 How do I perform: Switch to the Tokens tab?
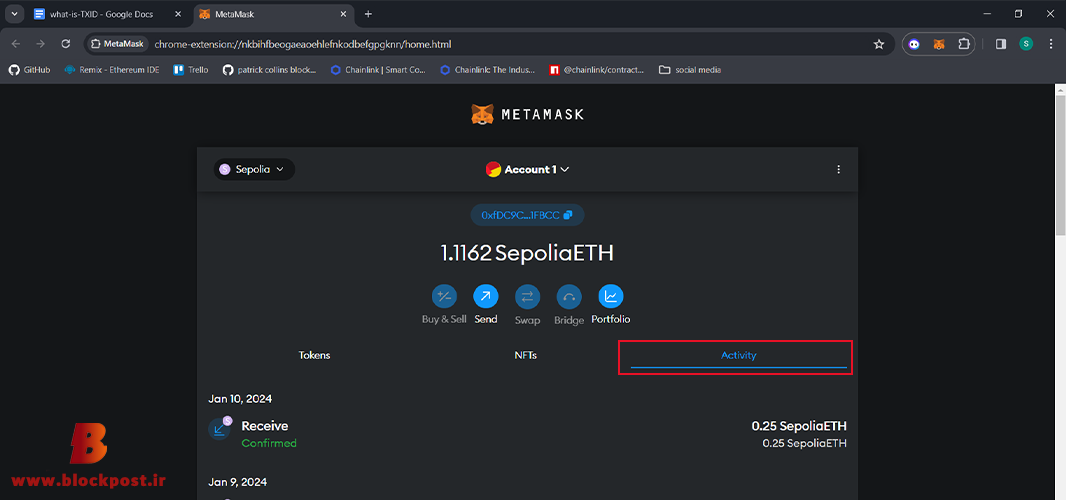[x=314, y=355]
